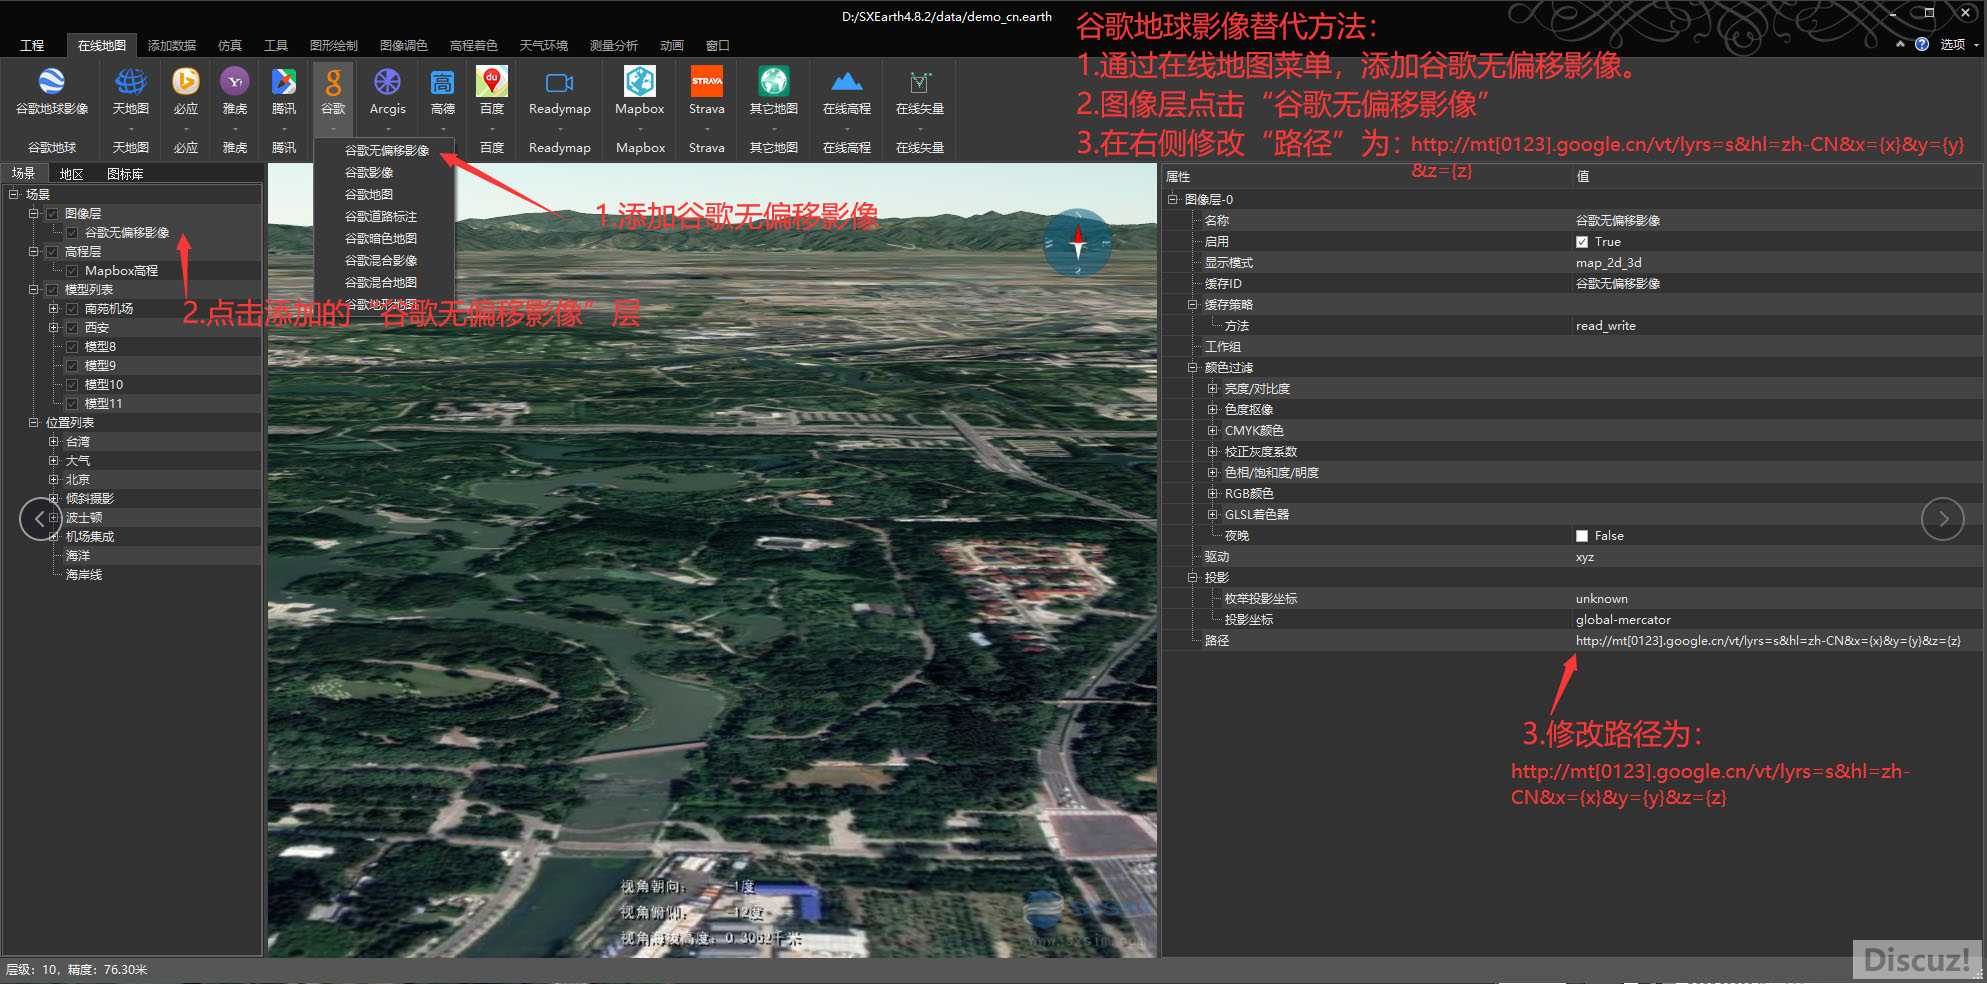The width and height of the screenshot is (1987, 984).
Task: Click the 方法 read_write value
Action: (x=1606, y=326)
